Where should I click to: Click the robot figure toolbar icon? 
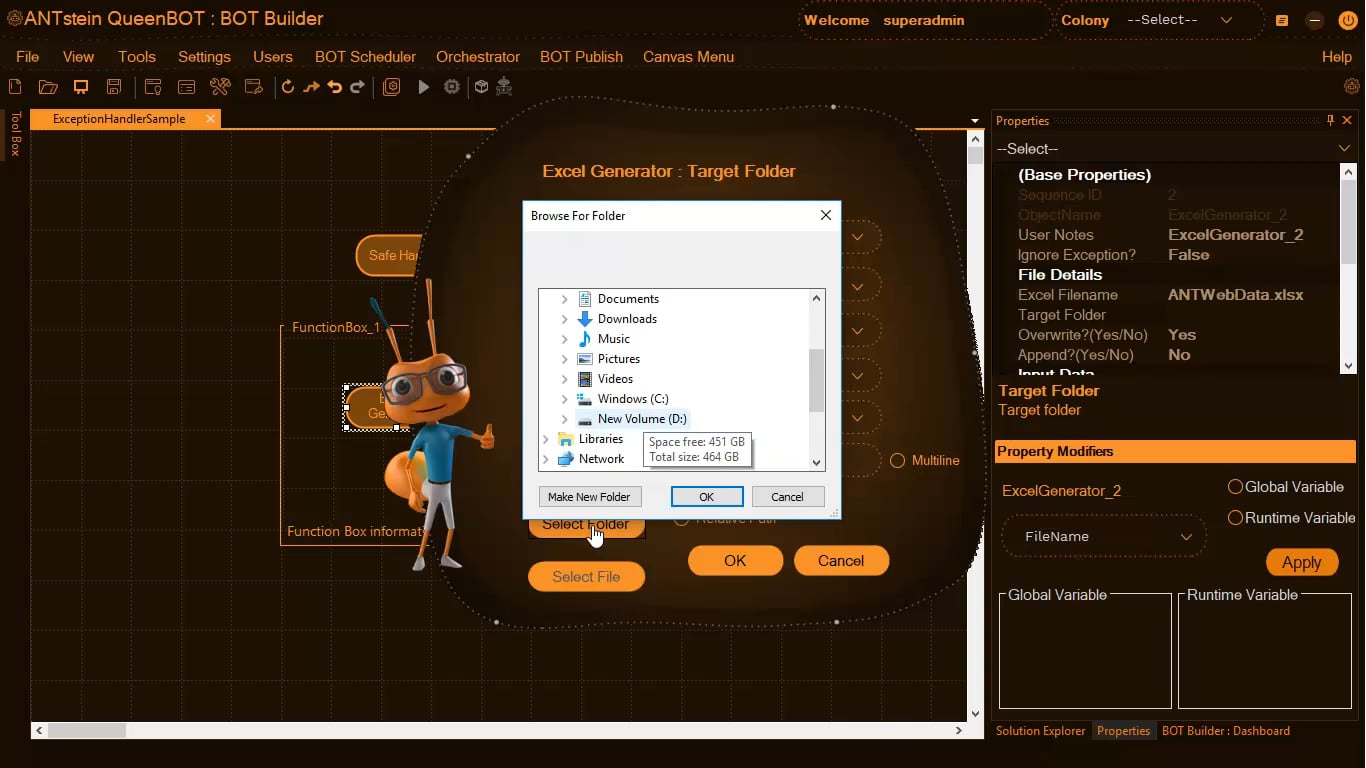(x=504, y=87)
